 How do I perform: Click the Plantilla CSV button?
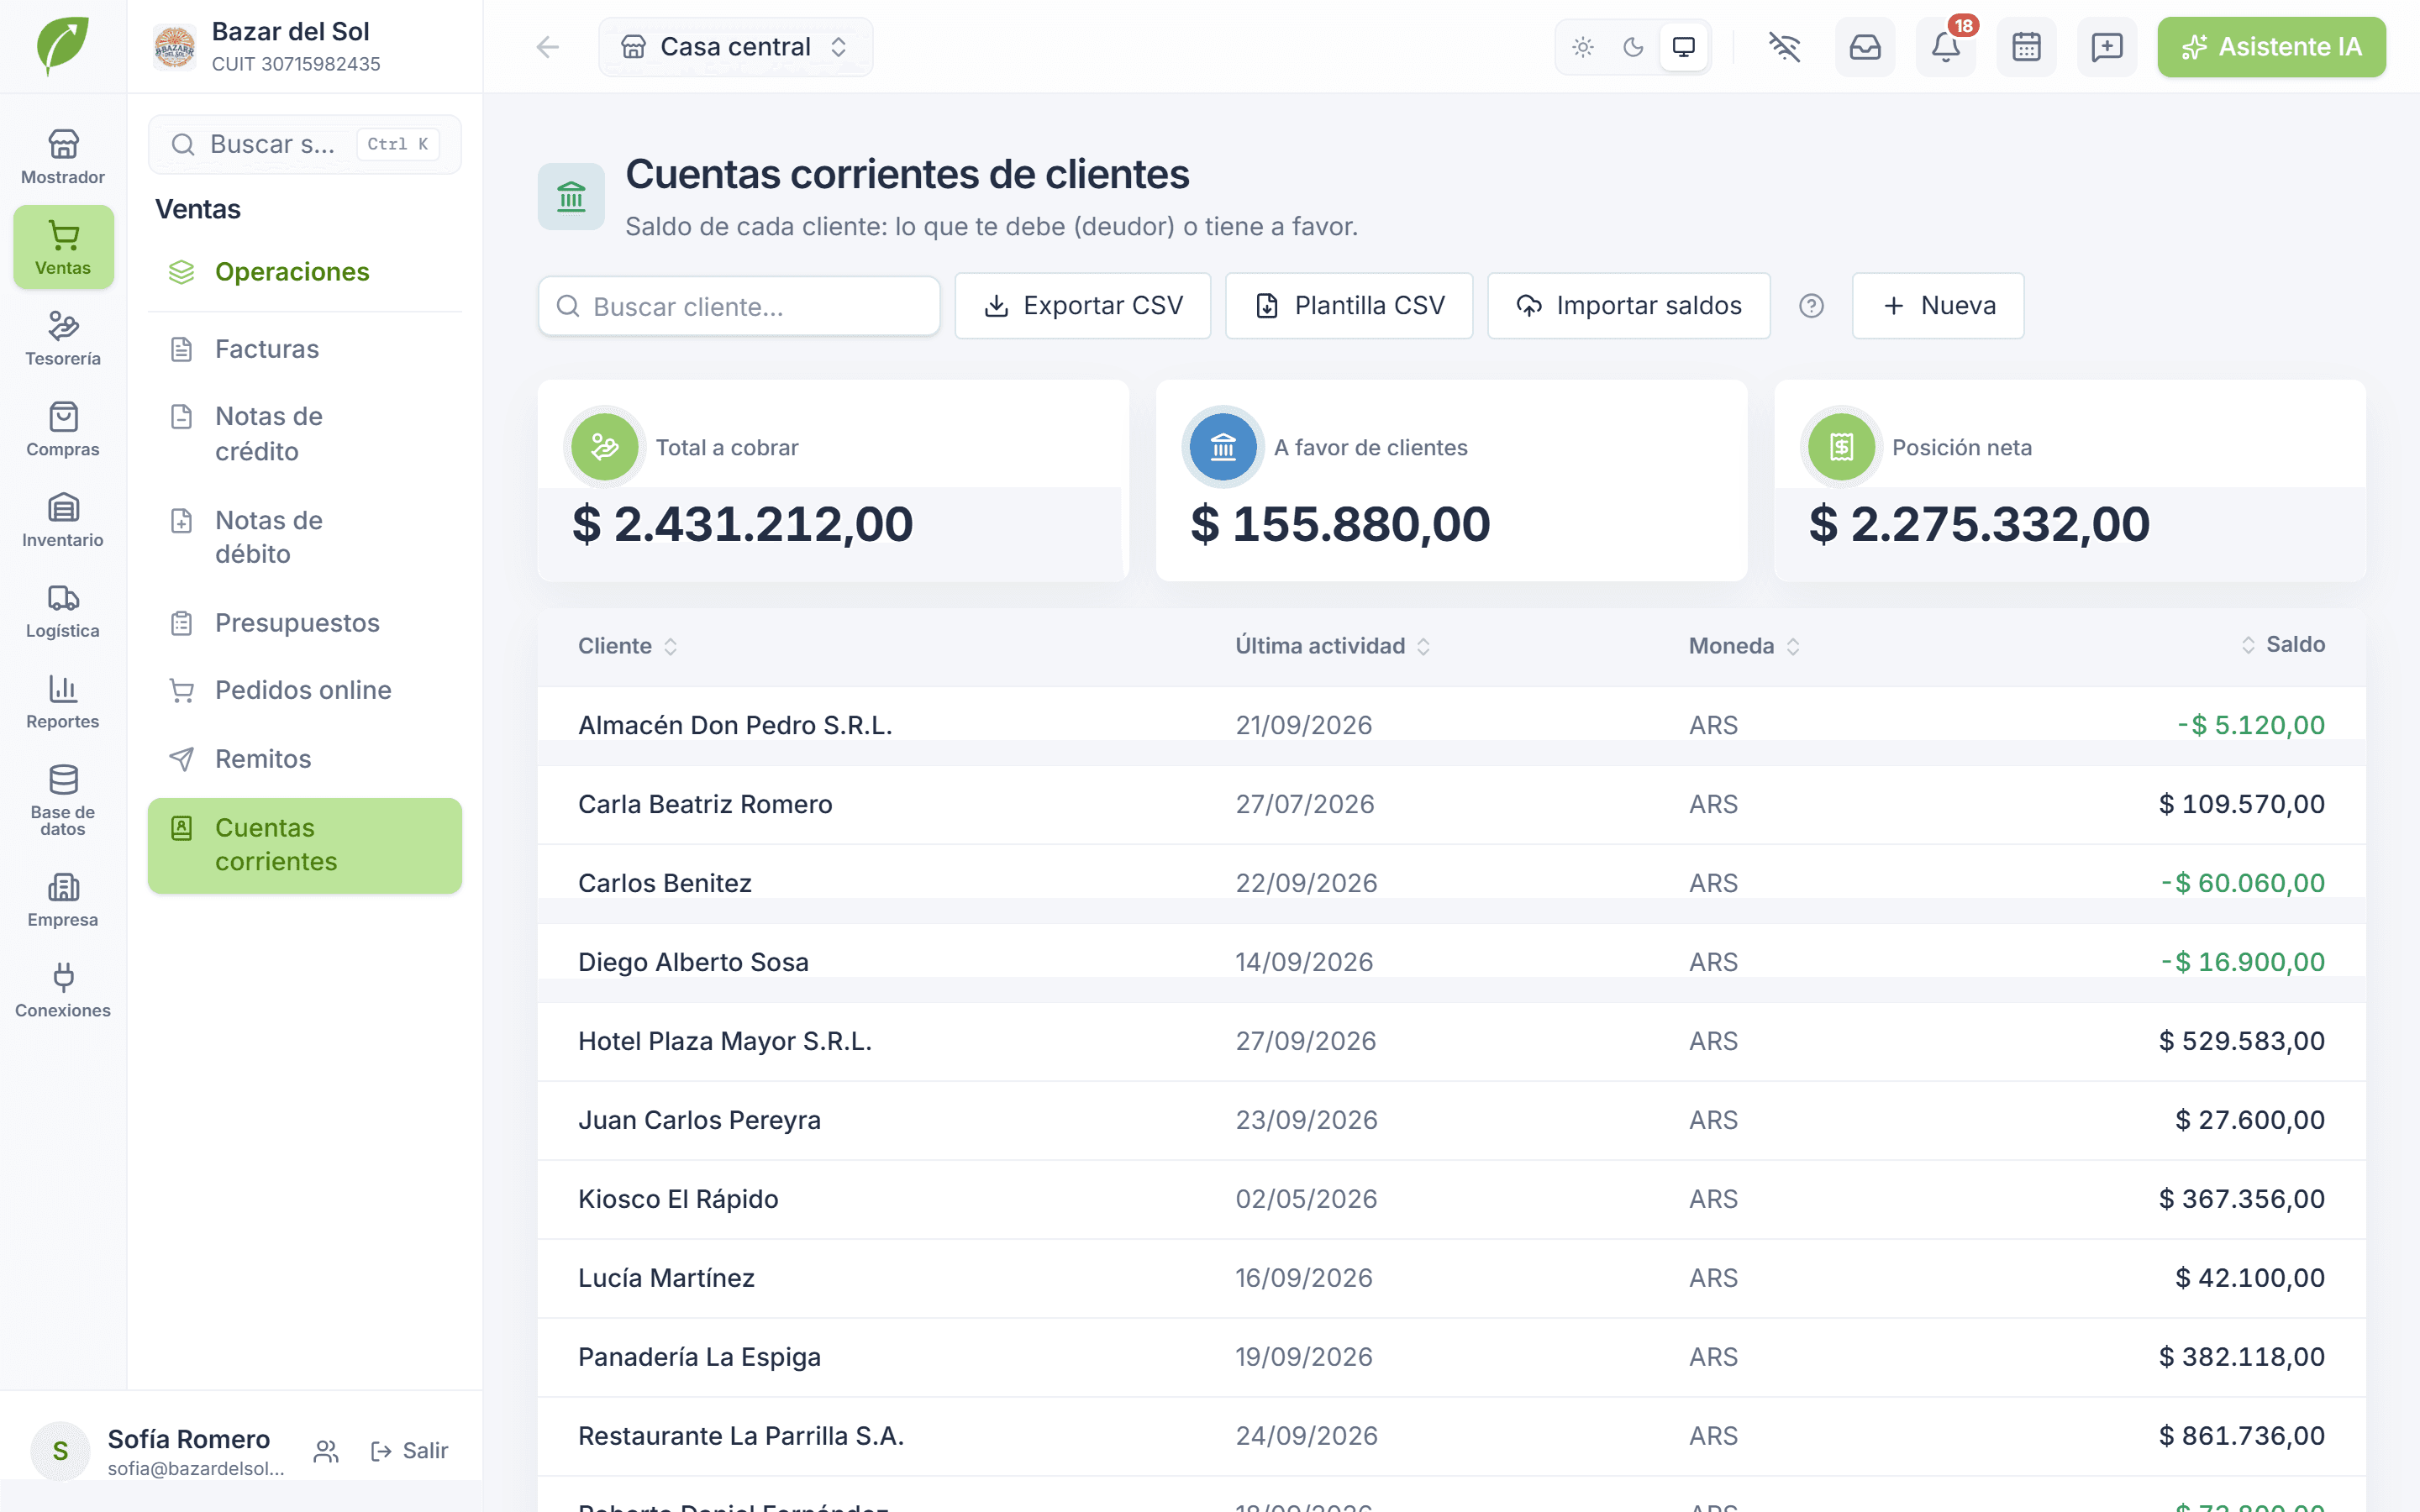1349,306
